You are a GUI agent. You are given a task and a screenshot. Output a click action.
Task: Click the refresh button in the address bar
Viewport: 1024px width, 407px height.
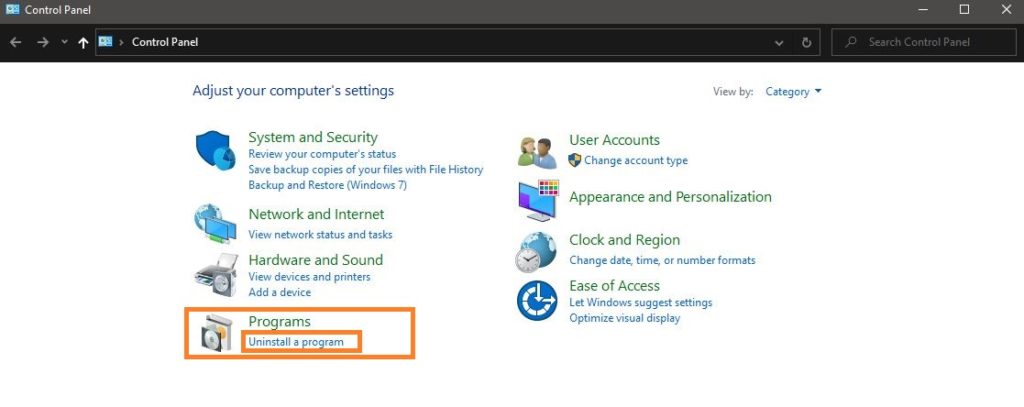[807, 42]
